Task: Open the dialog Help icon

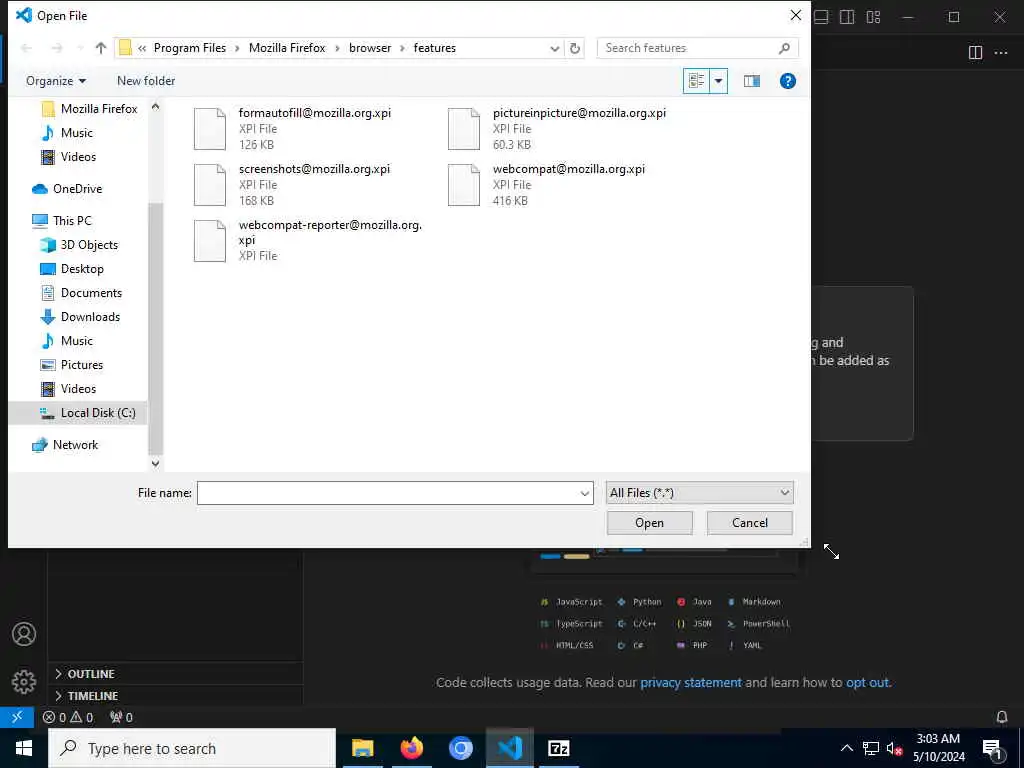Action: point(788,81)
